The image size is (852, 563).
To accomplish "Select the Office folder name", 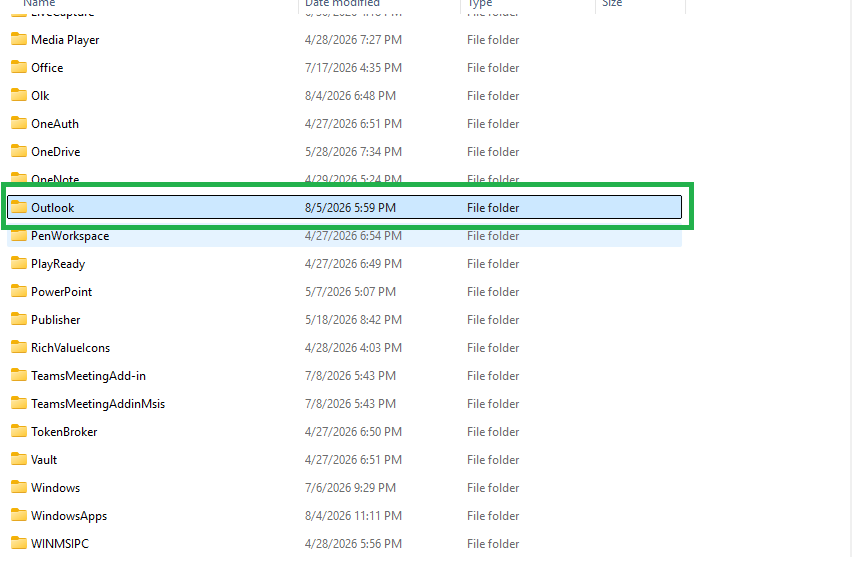I will (47, 67).
